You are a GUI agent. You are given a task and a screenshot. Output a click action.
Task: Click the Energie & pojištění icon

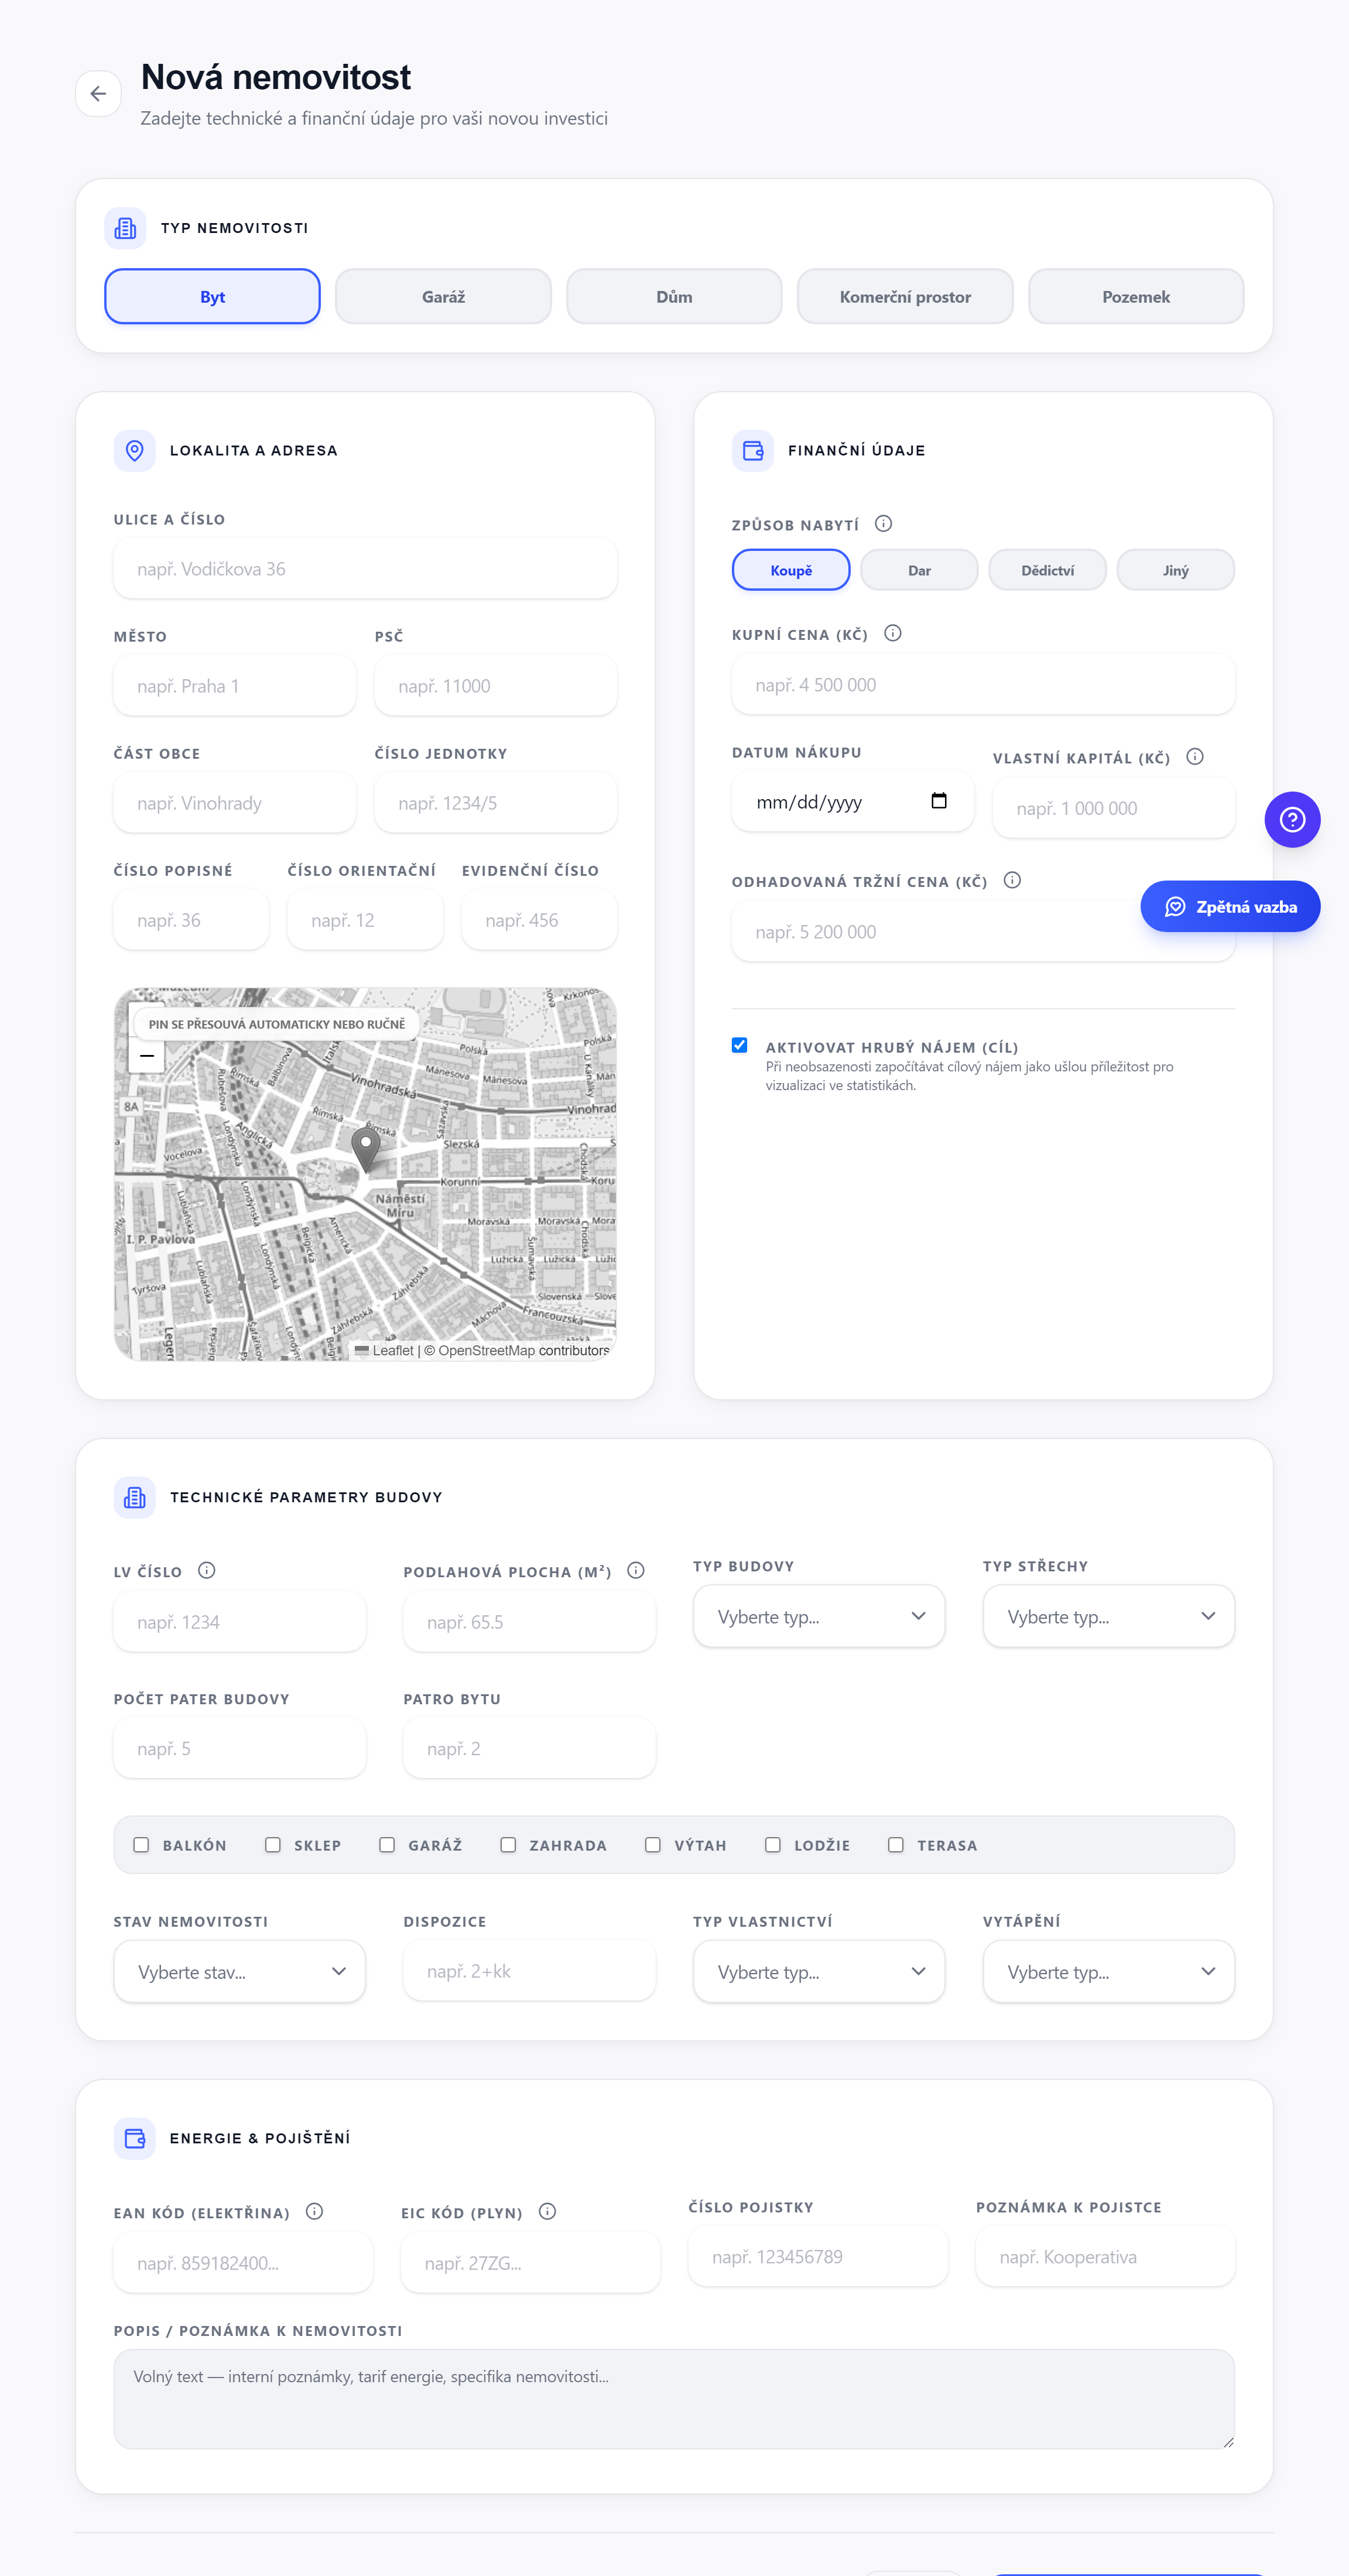pos(134,2138)
